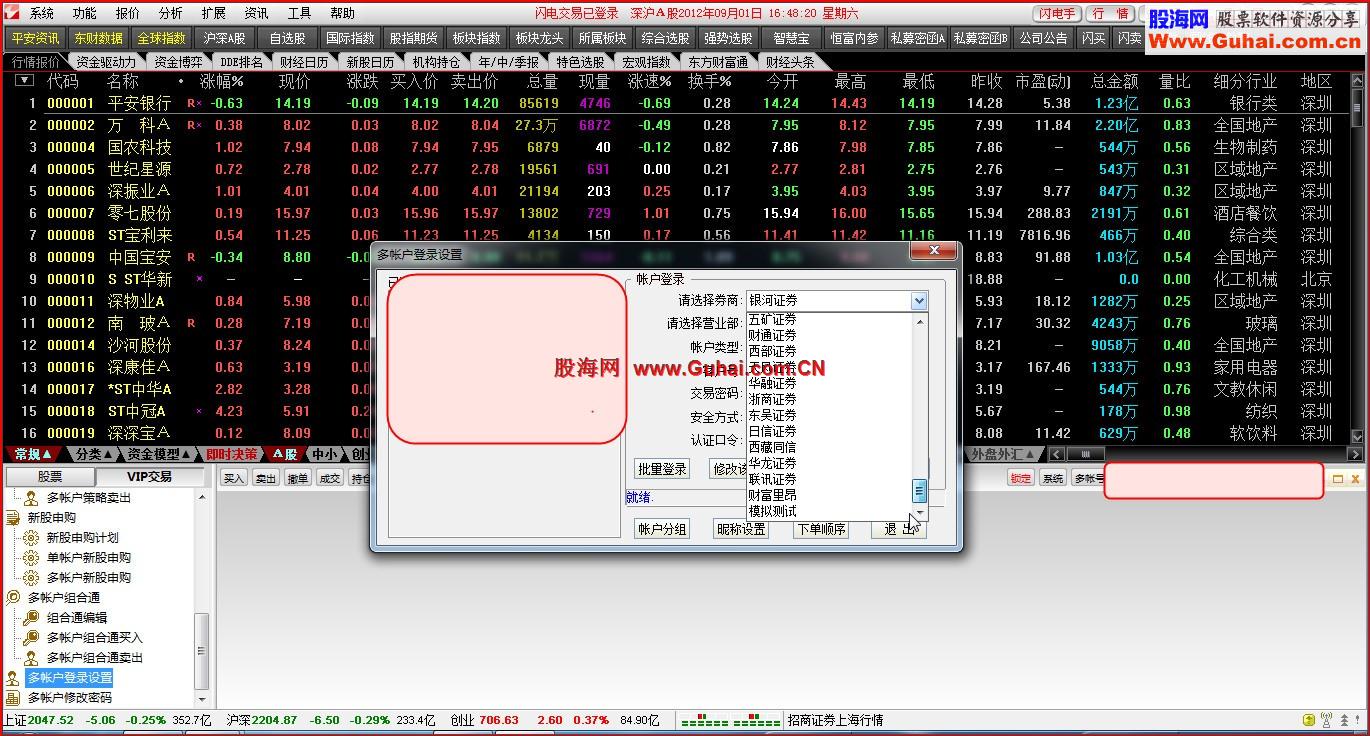Click the 买入 toolbar button
This screenshot has height=736, width=1370.
[x=234, y=479]
